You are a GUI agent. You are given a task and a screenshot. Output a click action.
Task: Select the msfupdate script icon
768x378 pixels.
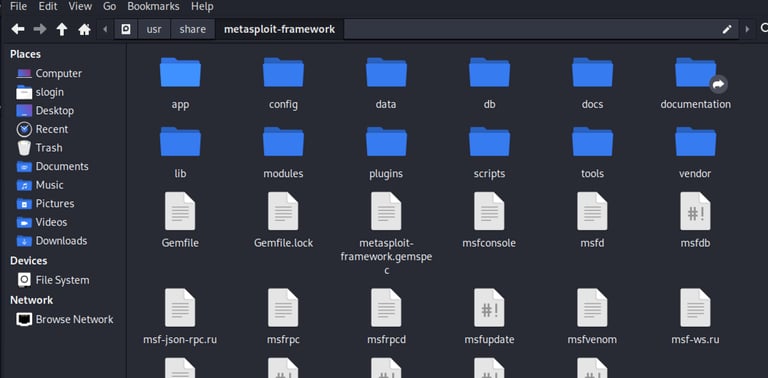(x=489, y=308)
